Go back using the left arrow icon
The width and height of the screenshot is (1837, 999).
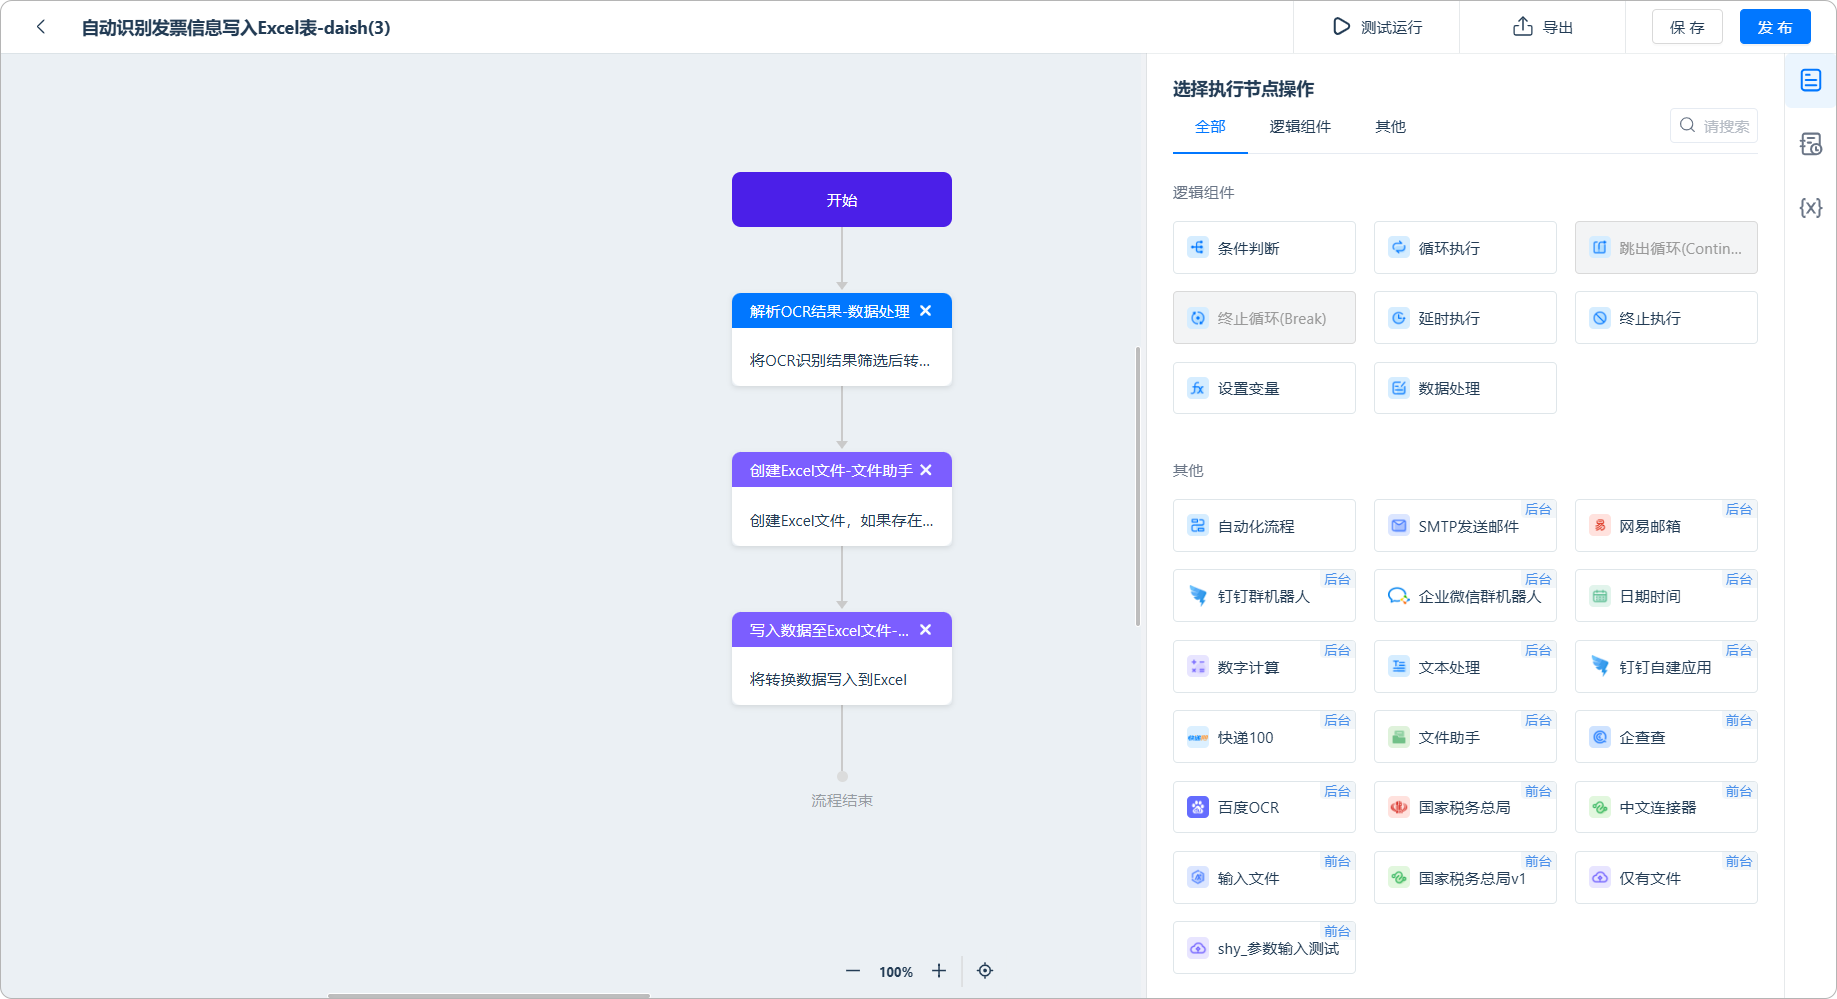pos(41,27)
